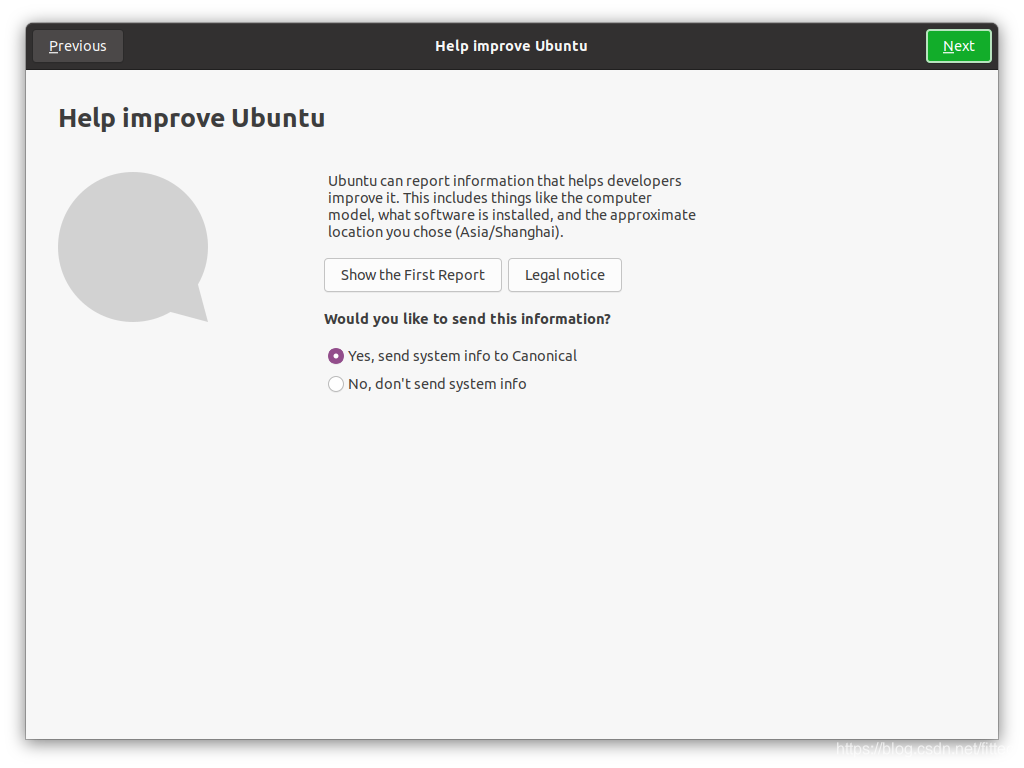View the Legal notice
This screenshot has width=1024, height=768.
tap(565, 275)
